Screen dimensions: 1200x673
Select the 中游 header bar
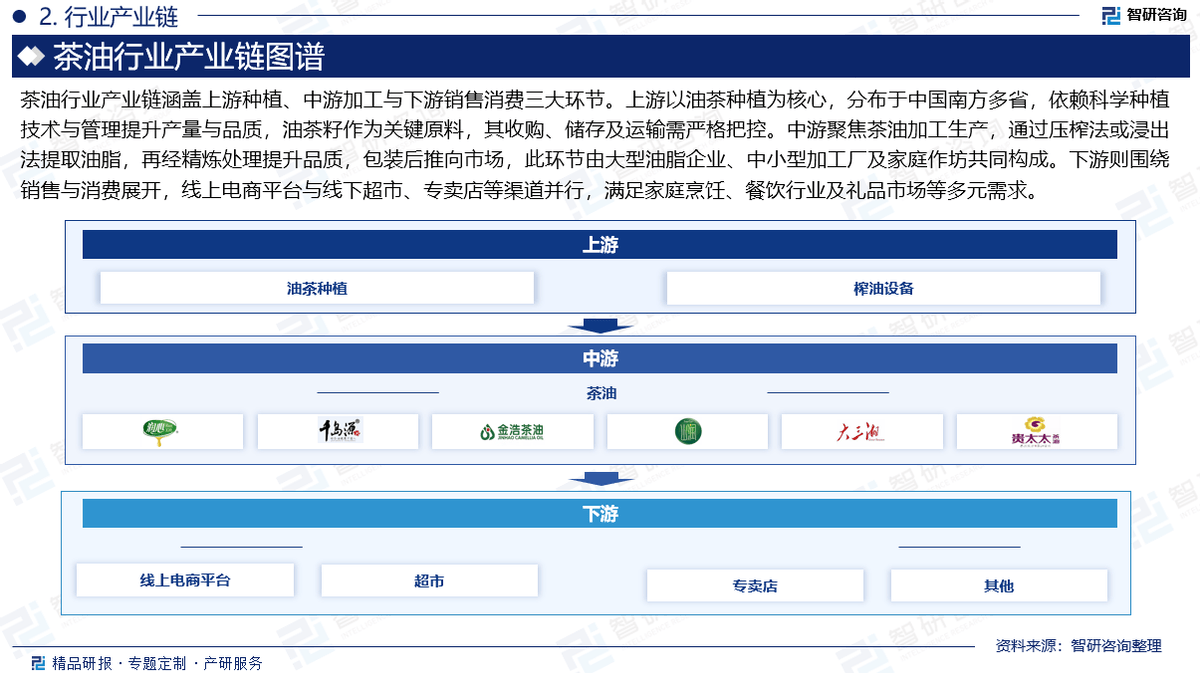point(599,359)
